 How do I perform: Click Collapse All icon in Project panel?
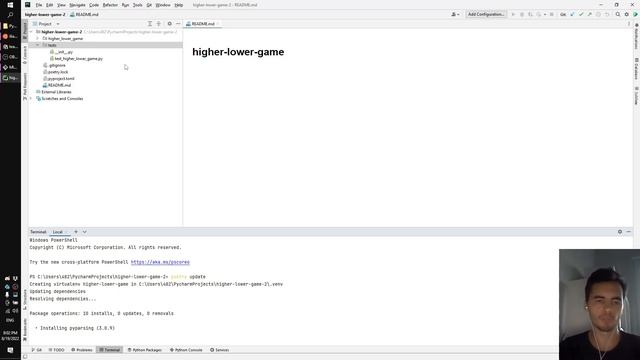click(159, 24)
